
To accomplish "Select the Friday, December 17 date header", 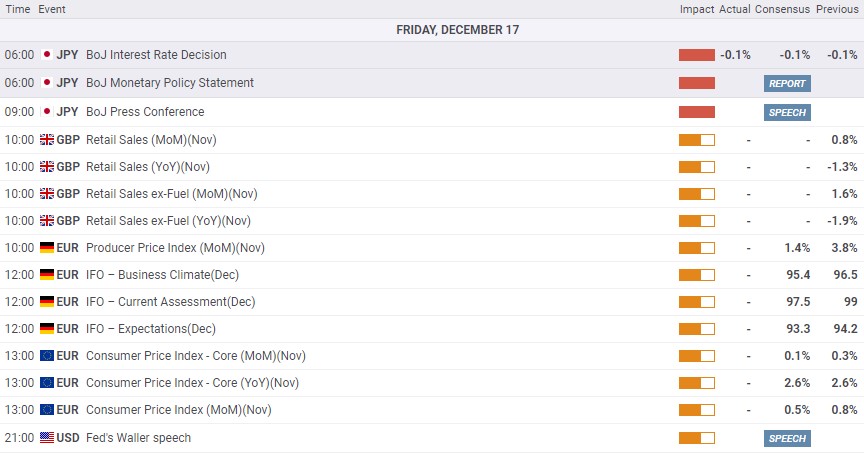I will [x=457, y=30].
